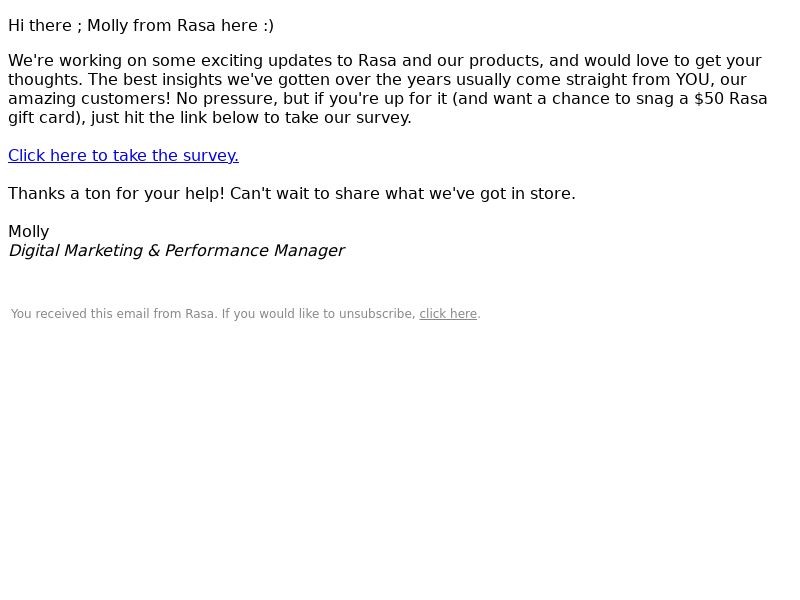
Task: Click the phrase 'amazing customers!'
Action: (89, 98)
